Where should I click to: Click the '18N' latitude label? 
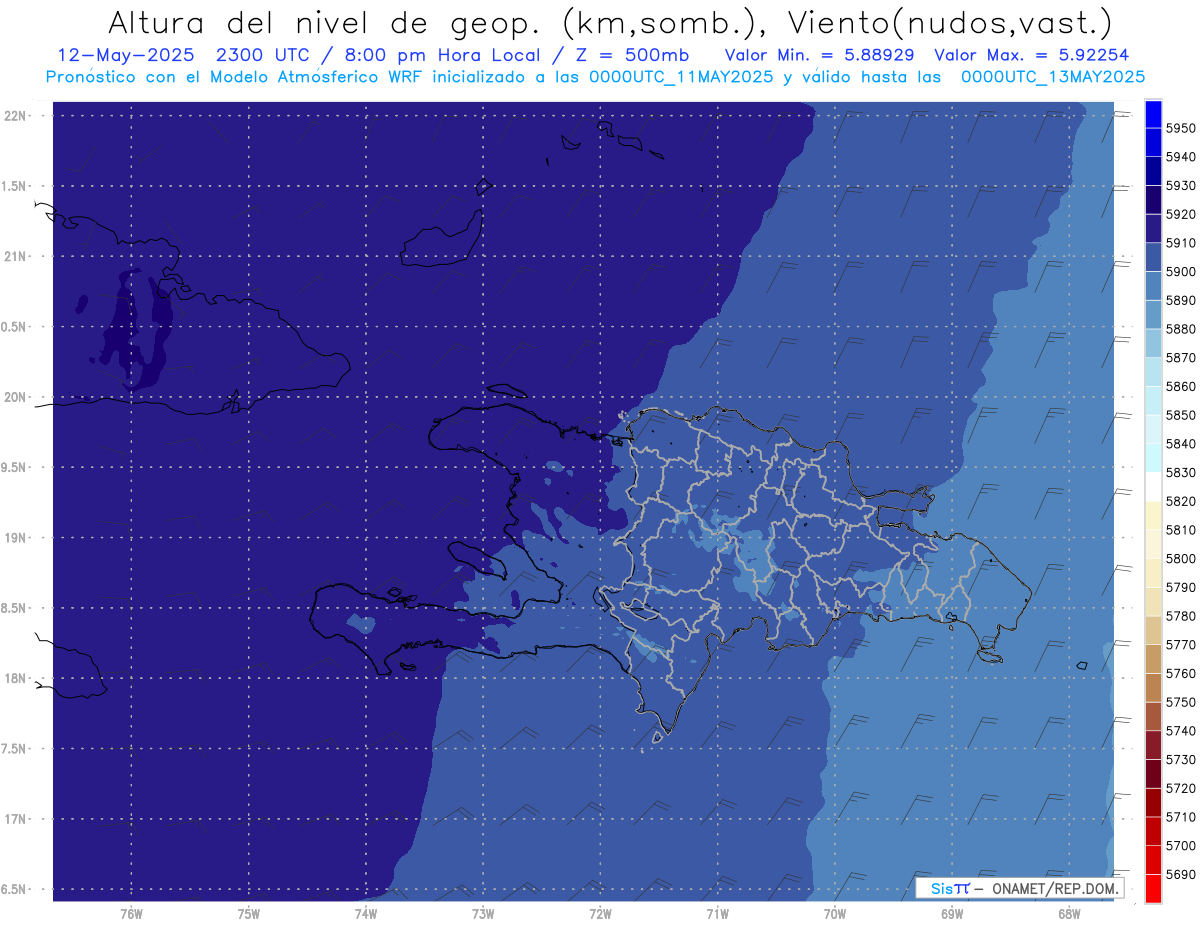(16, 678)
